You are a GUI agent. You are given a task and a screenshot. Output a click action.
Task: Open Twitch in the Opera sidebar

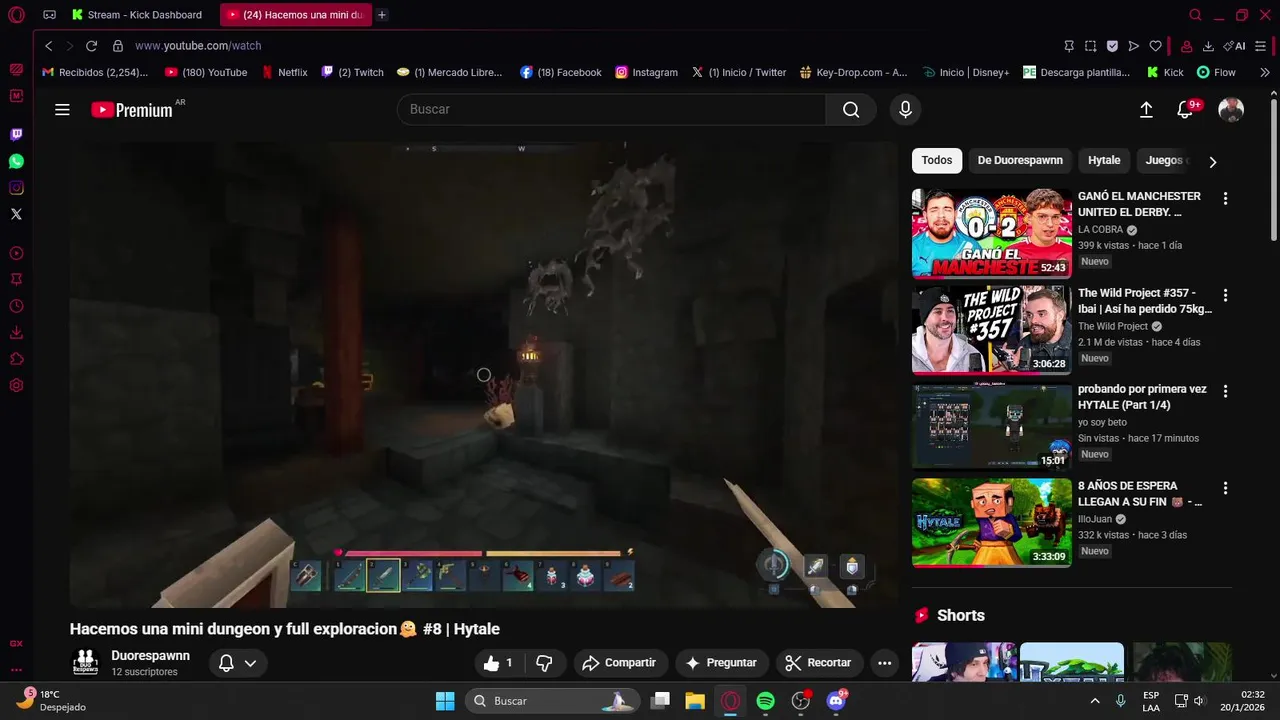point(16,134)
